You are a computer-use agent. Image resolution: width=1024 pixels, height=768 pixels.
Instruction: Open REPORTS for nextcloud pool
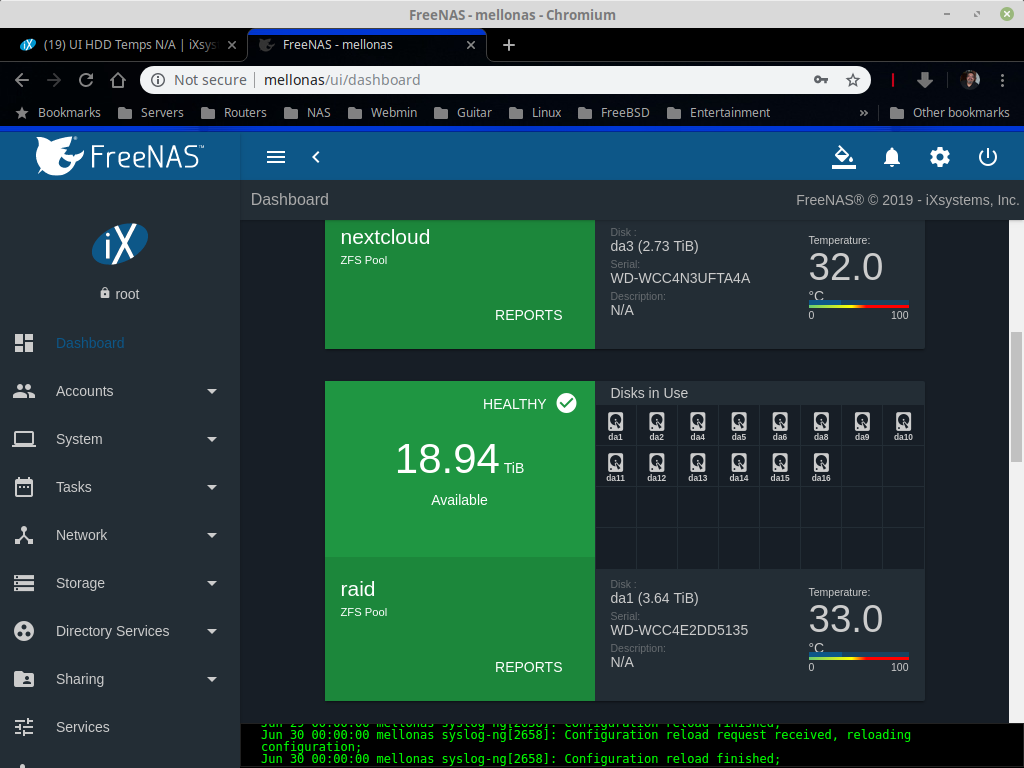pos(528,315)
